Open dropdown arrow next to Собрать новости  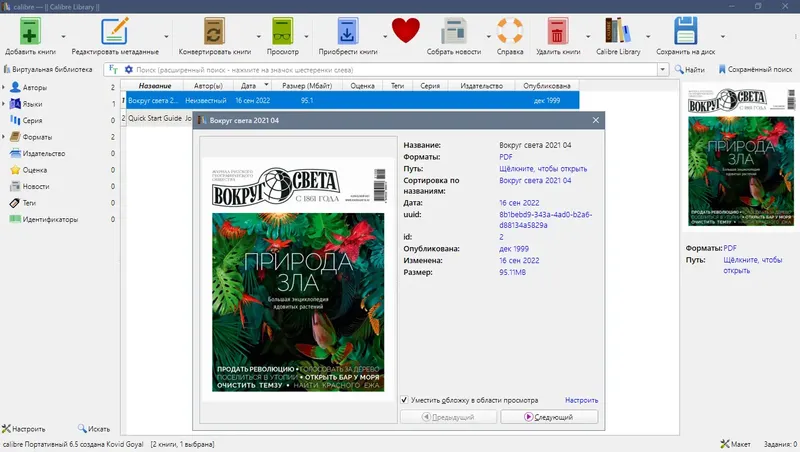click(x=488, y=36)
